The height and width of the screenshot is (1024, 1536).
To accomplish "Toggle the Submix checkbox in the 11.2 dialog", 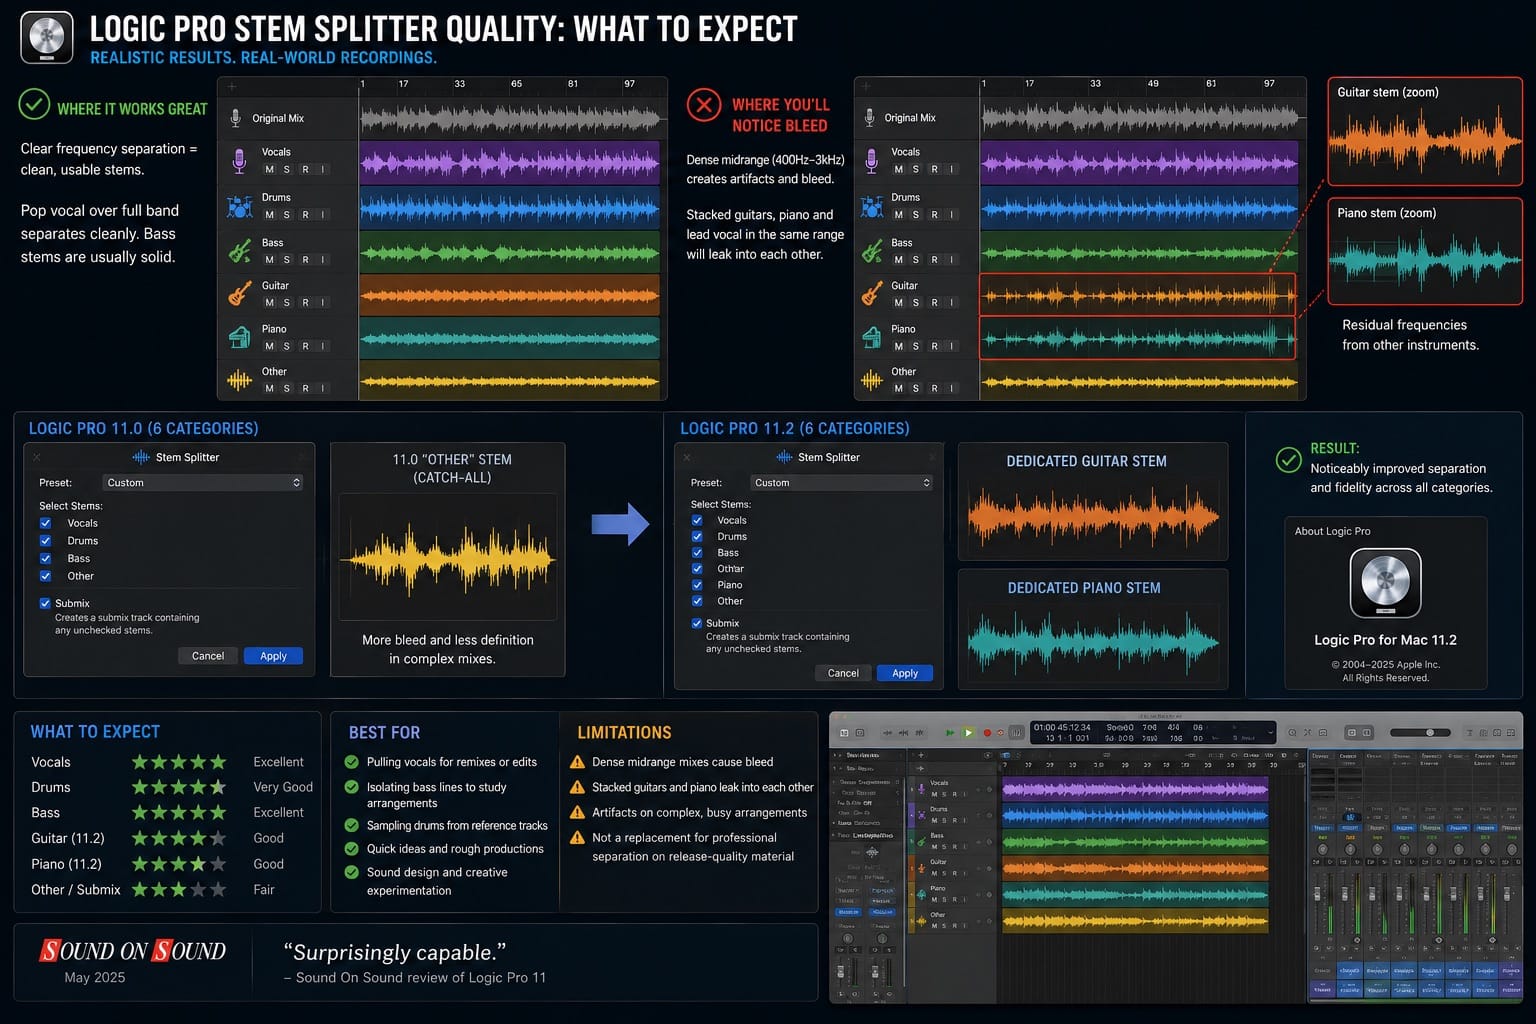I will (x=697, y=623).
